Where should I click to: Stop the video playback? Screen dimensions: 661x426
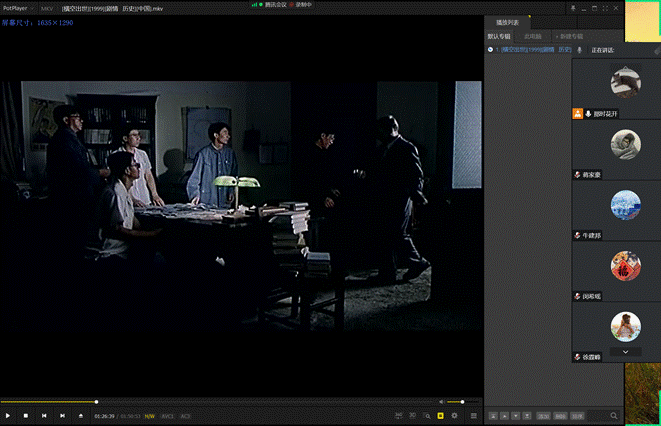pos(26,415)
